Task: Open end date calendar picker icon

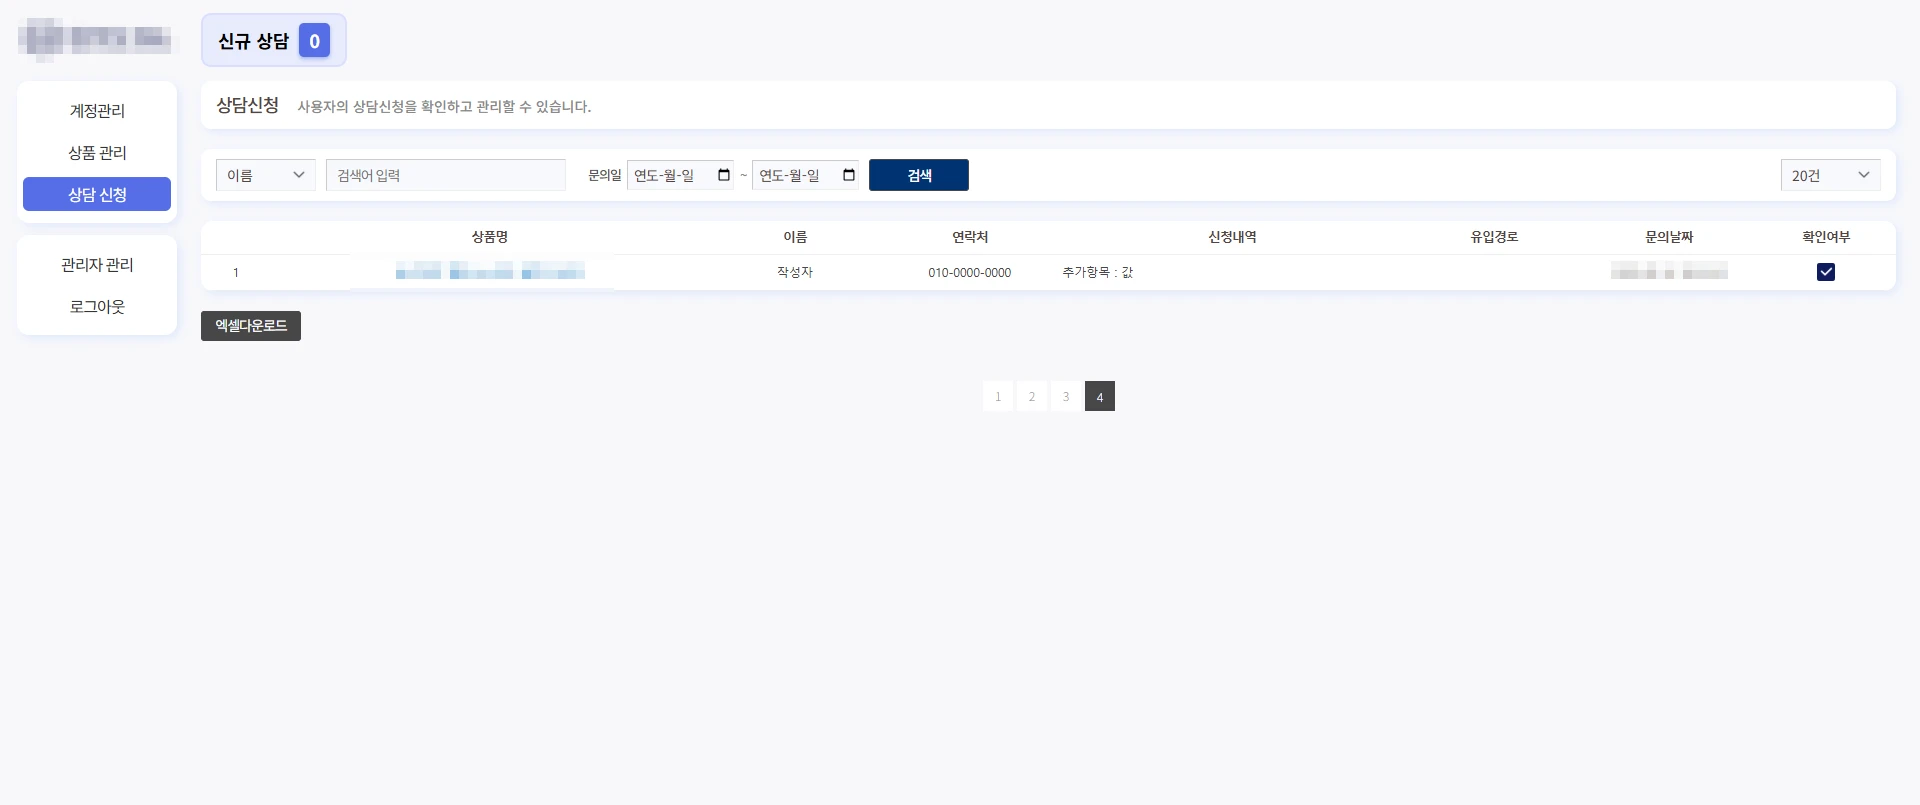Action: [849, 175]
